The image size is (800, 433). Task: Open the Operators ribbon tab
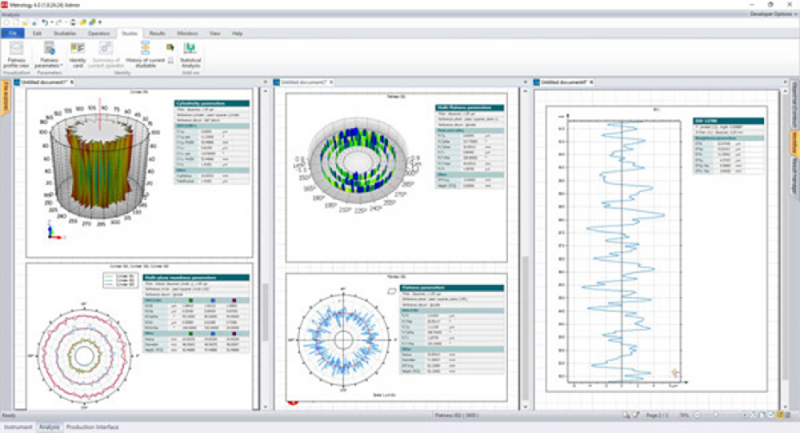click(x=99, y=33)
